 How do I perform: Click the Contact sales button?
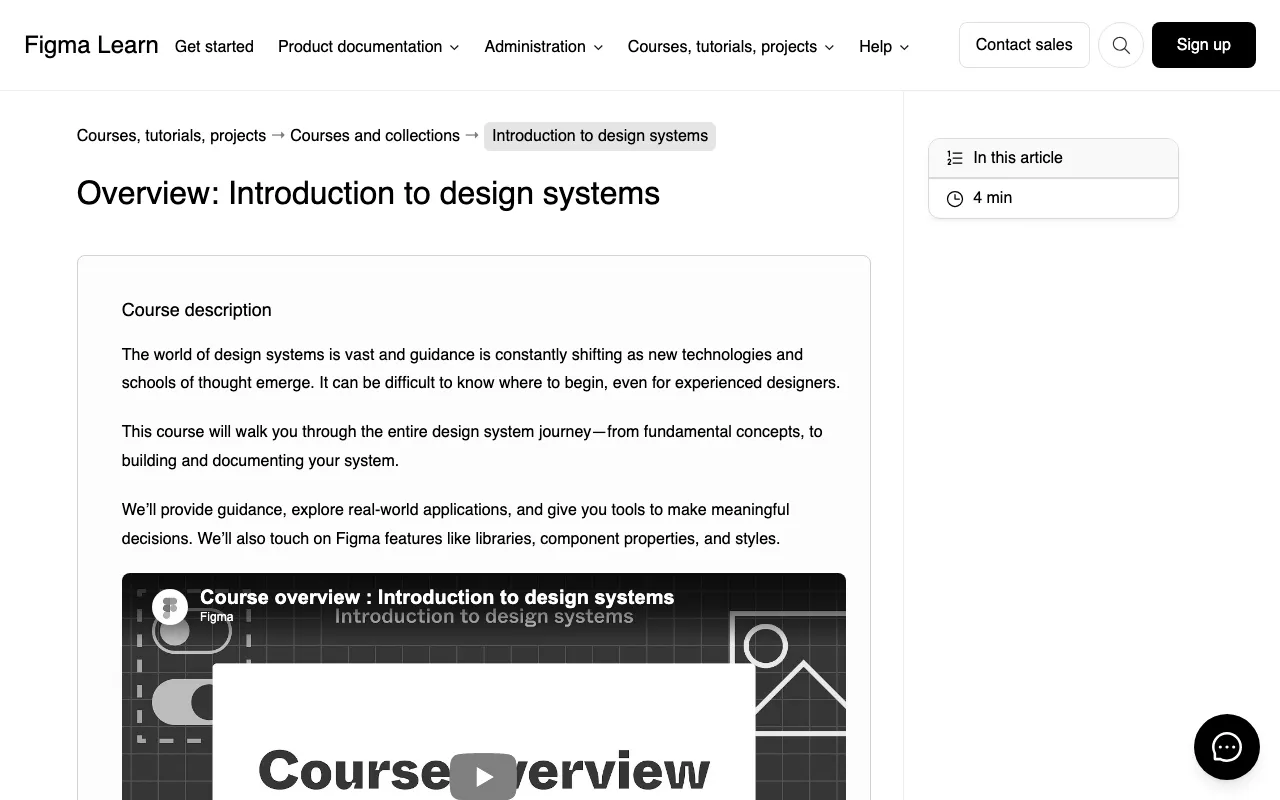1024,45
